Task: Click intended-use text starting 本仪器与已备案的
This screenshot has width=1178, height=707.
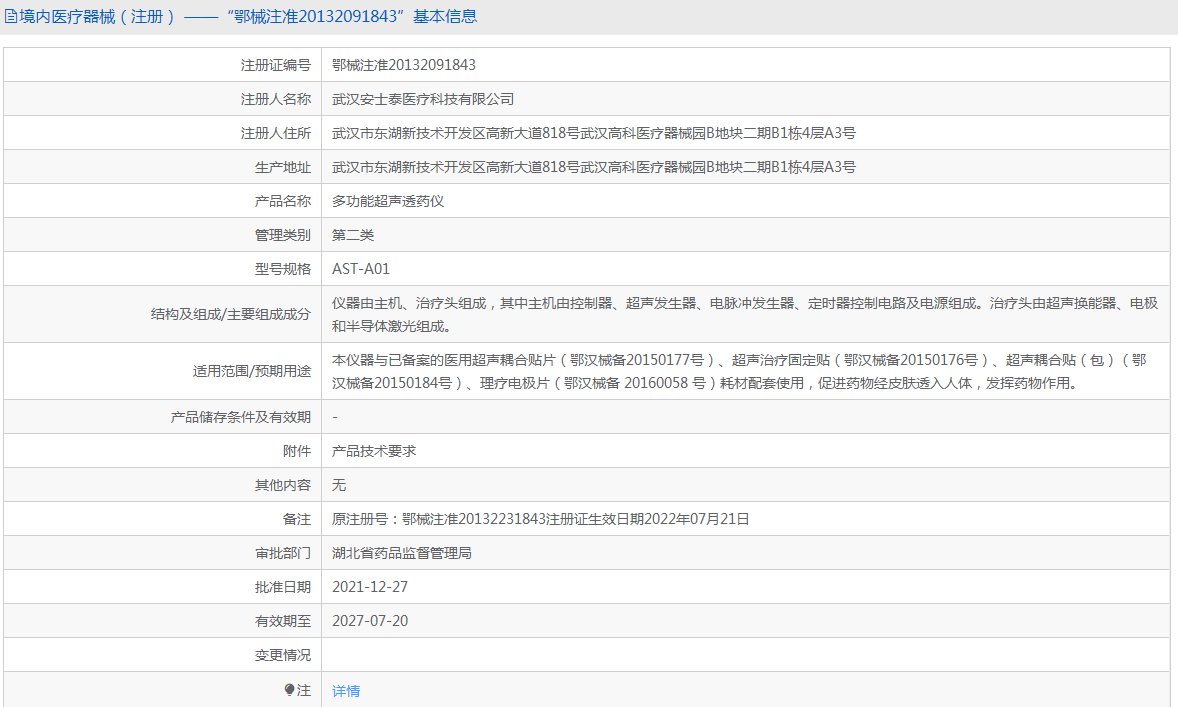Action: [x=739, y=371]
